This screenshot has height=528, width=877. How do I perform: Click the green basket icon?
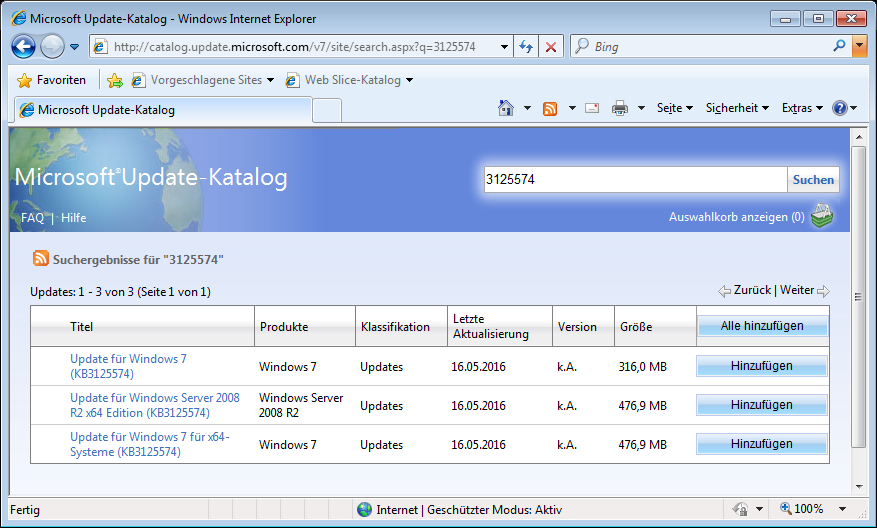[x=822, y=216]
